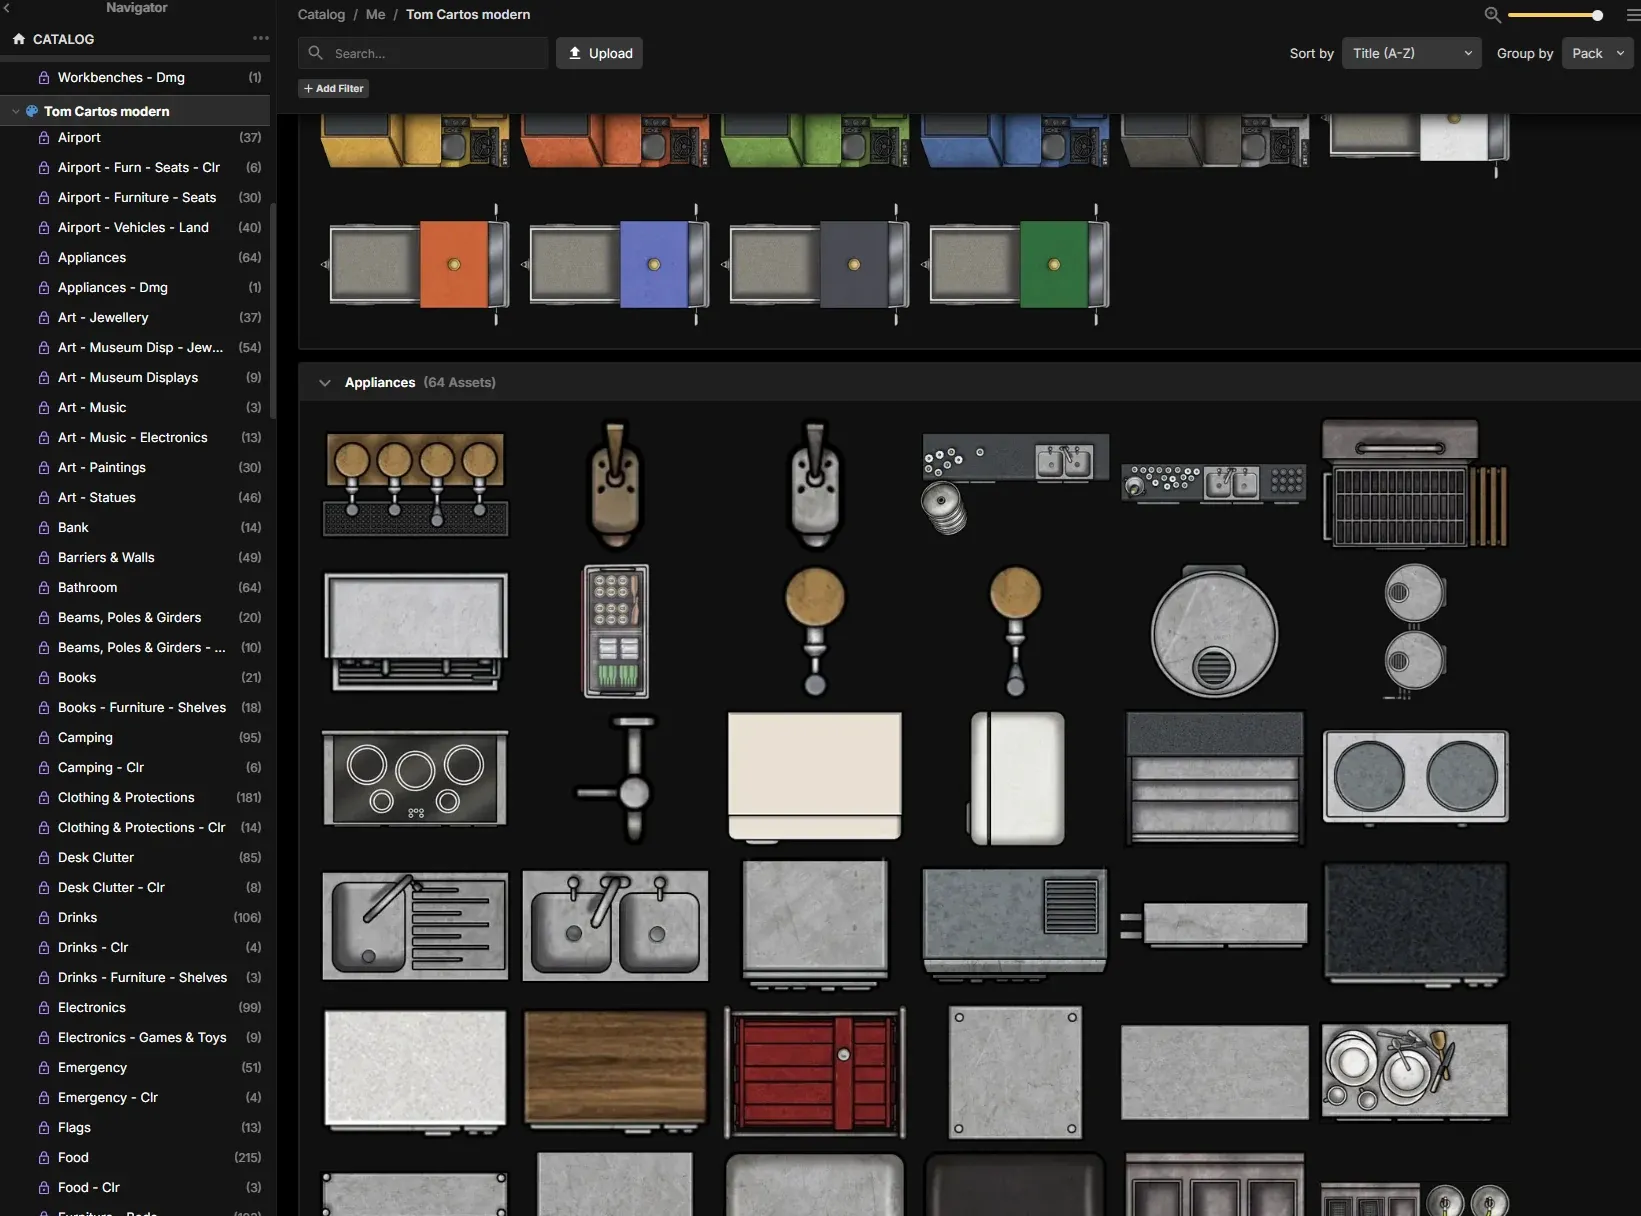The width and height of the screenshot is (1641, 1216).
Task: Click the search magnifier icon in the search box
Action: (316, 53)
